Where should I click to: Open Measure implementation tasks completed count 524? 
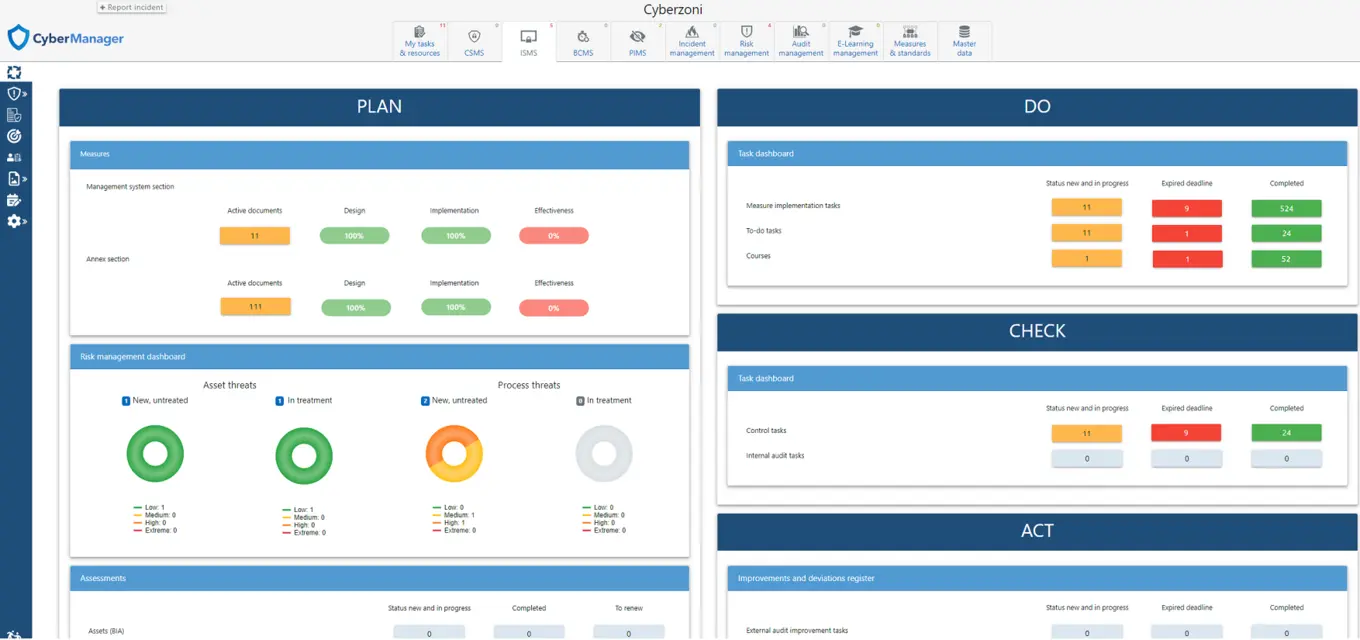[1287, 208]
